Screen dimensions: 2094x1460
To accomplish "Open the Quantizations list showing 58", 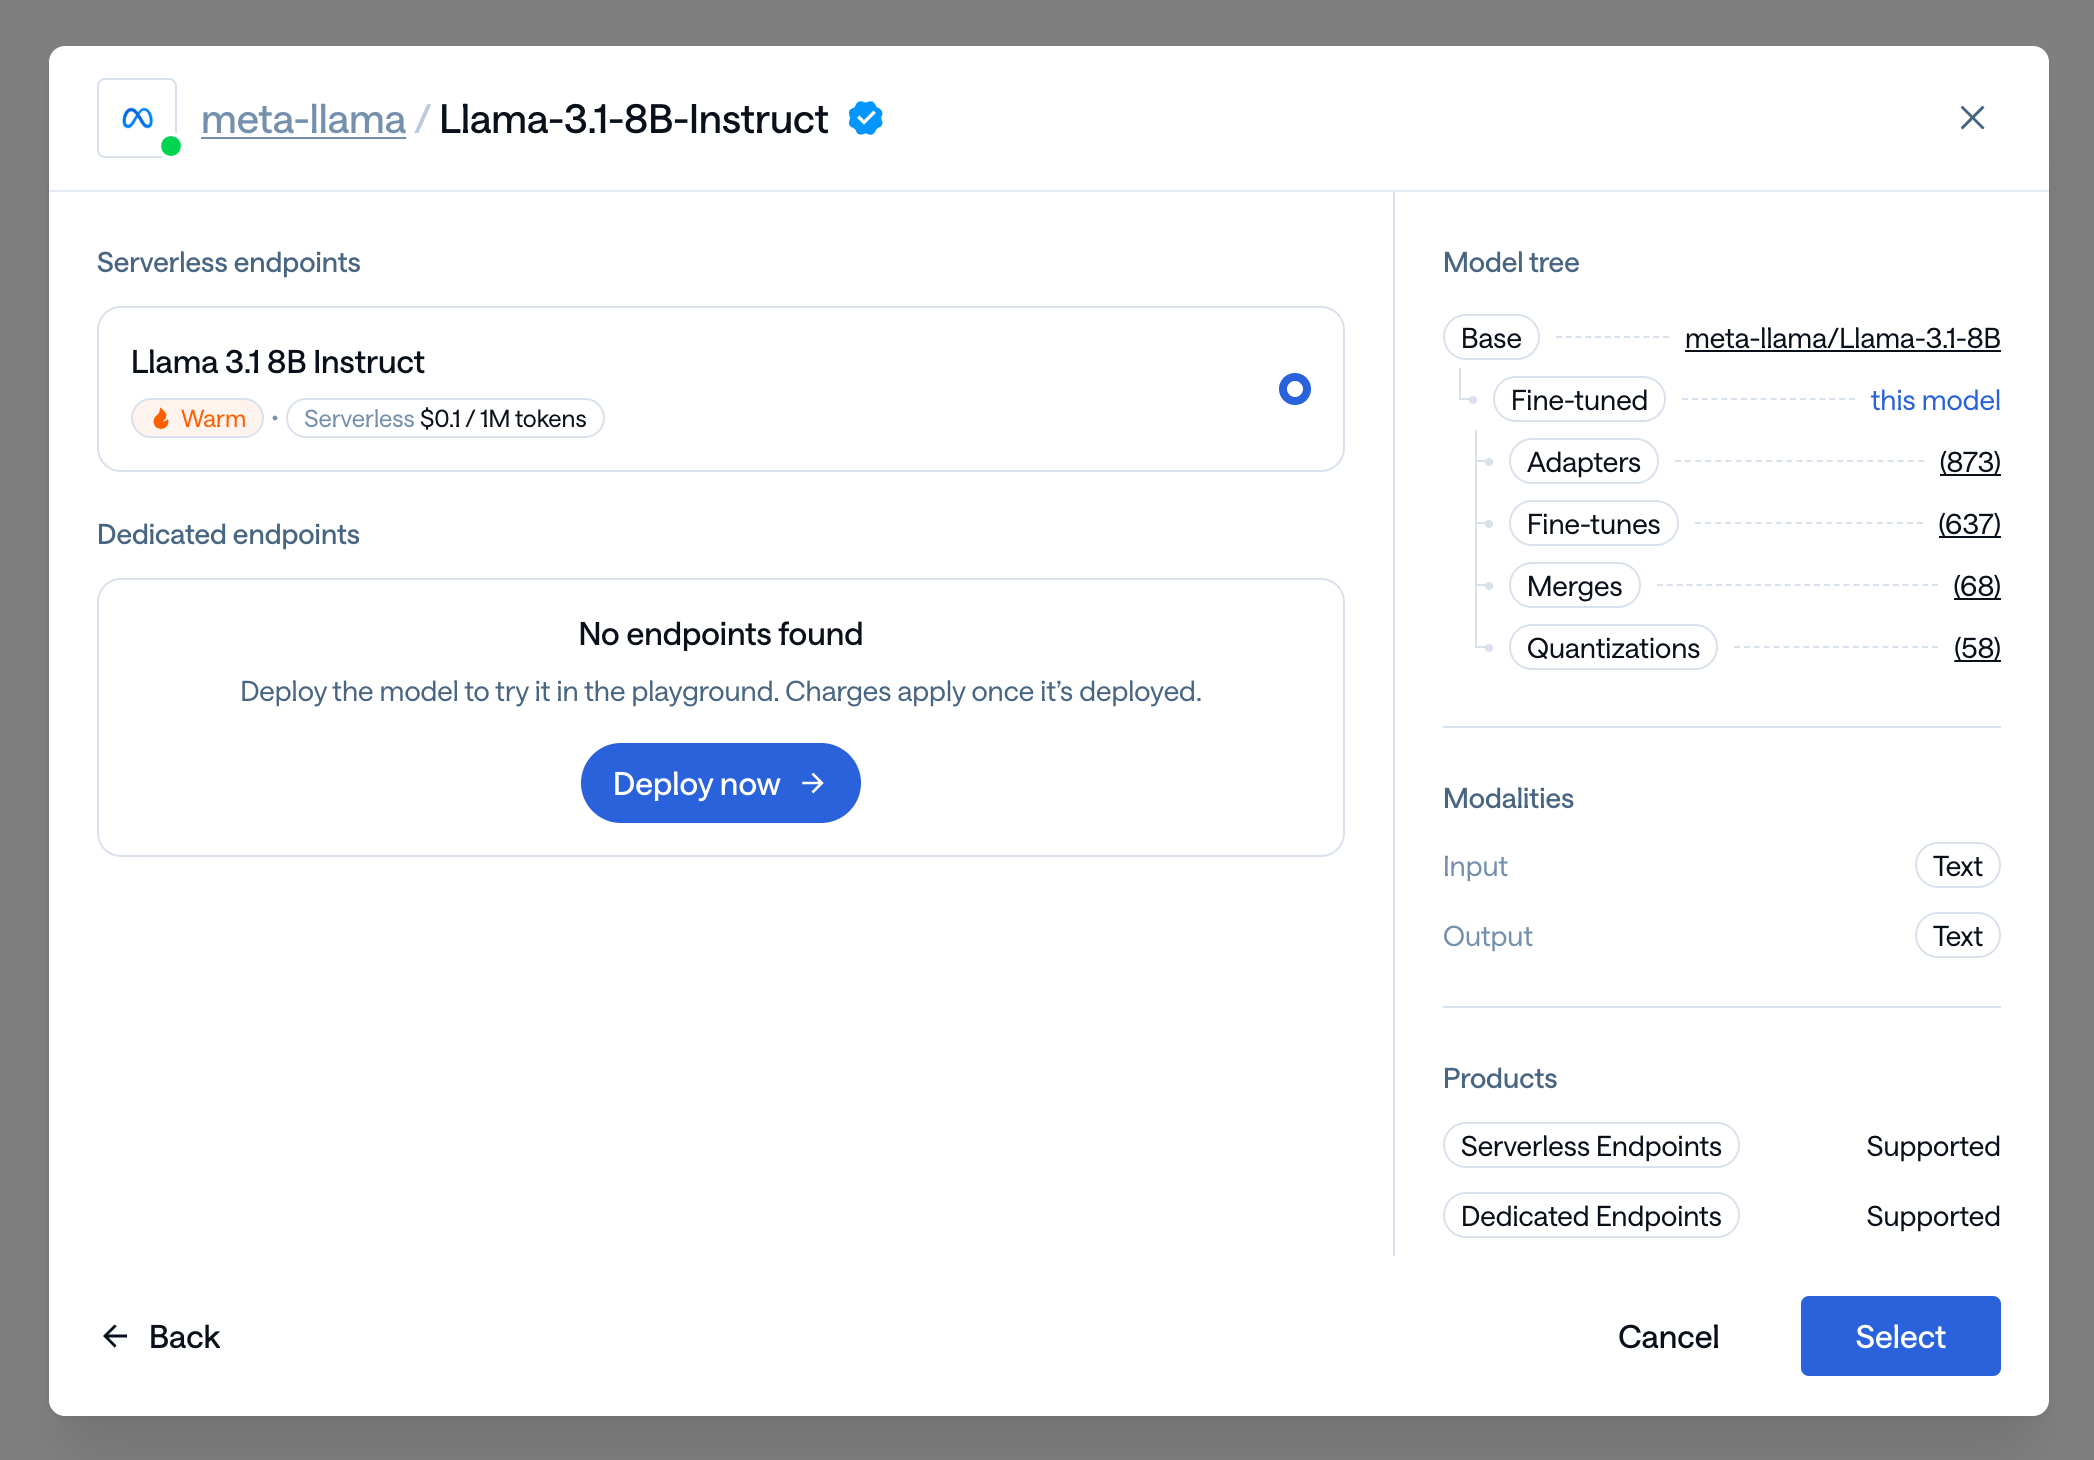I will 1976,648.
